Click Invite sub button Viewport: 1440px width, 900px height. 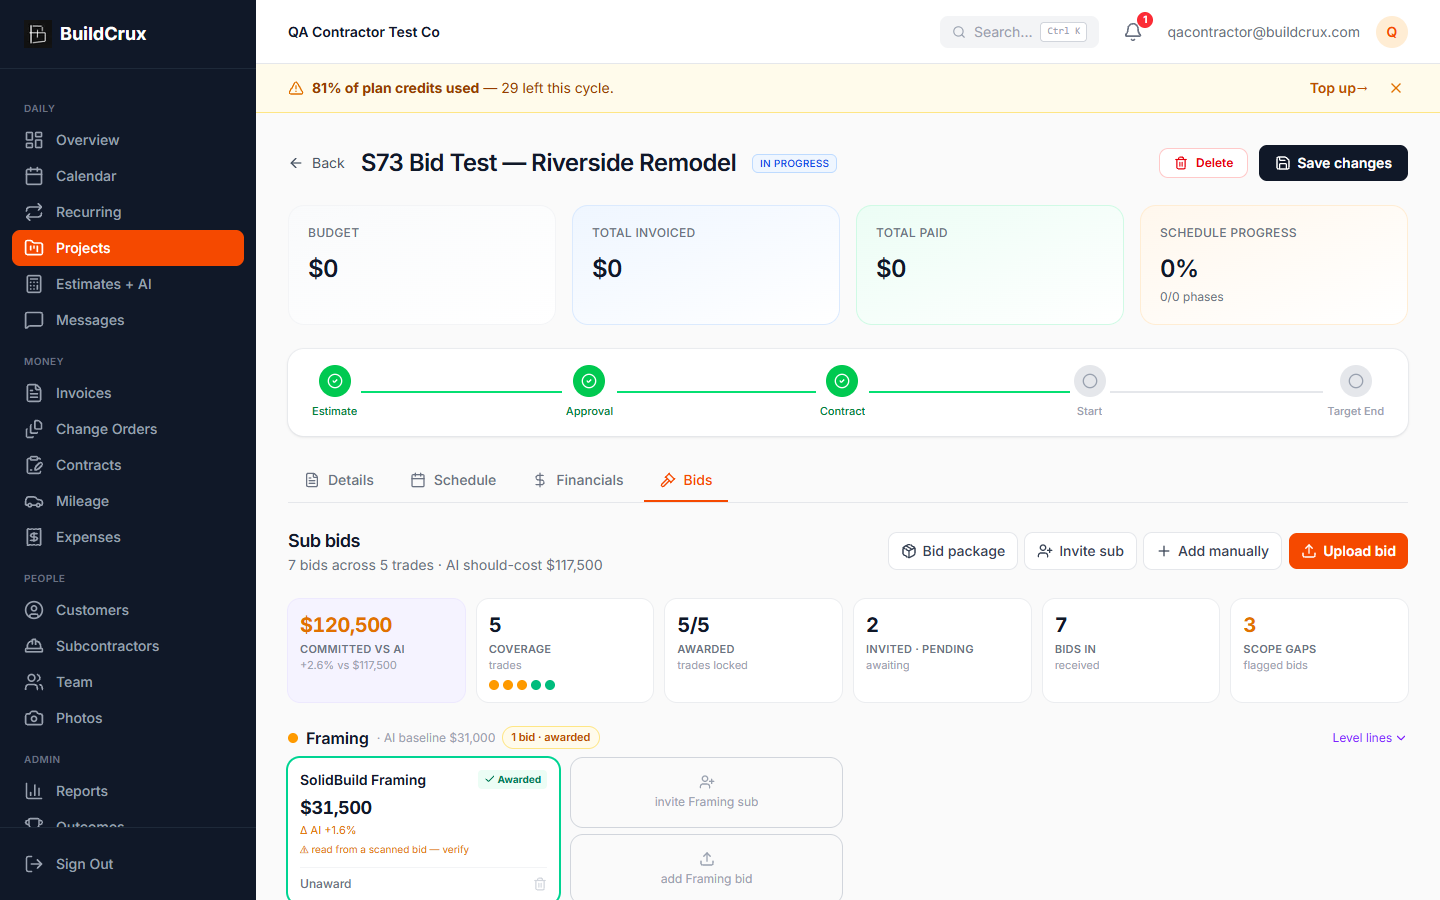pos(1080,551)
